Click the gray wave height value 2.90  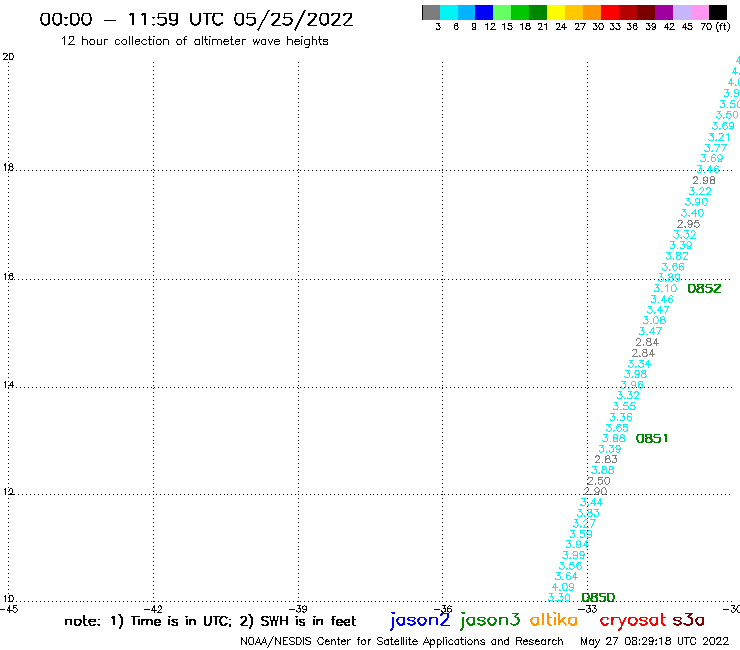click(x=596, y=491)
